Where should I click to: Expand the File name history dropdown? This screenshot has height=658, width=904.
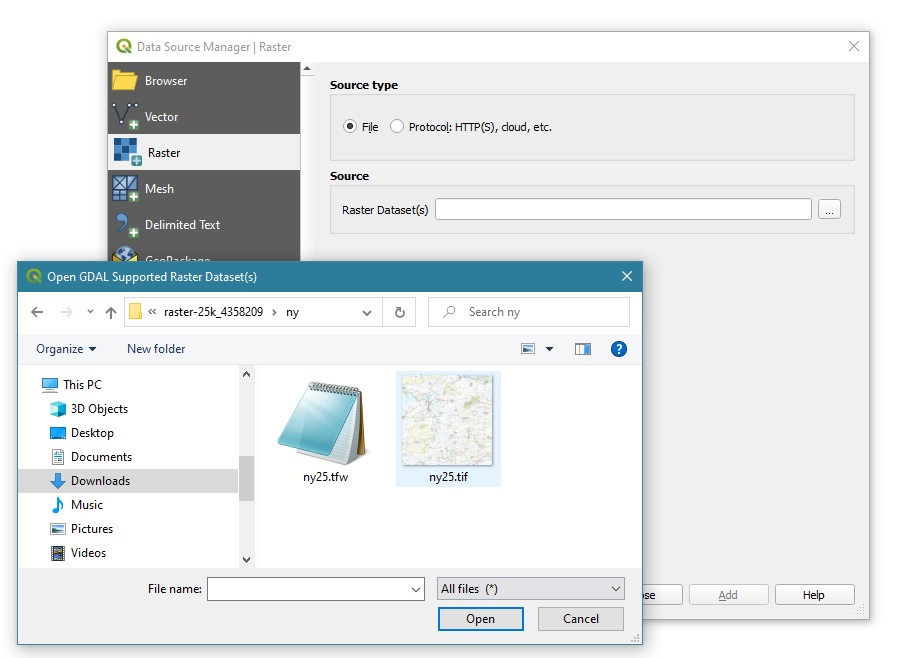pyautogui.click(x=417, y=590)
